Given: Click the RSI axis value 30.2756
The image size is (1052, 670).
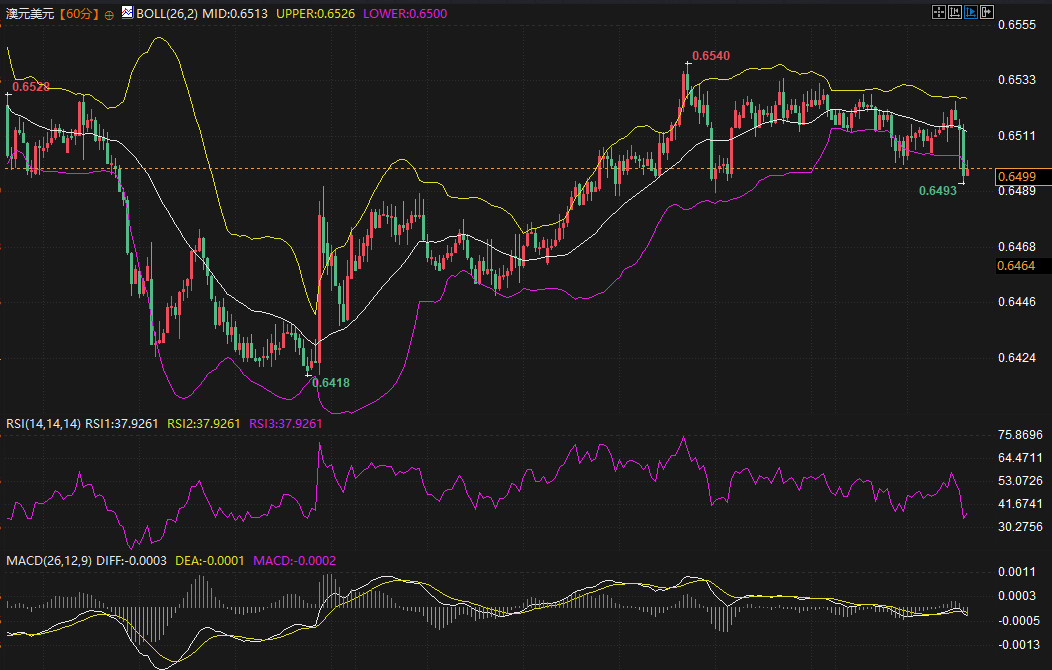Looking at the screenshot, I should [x=1020, y=526].
